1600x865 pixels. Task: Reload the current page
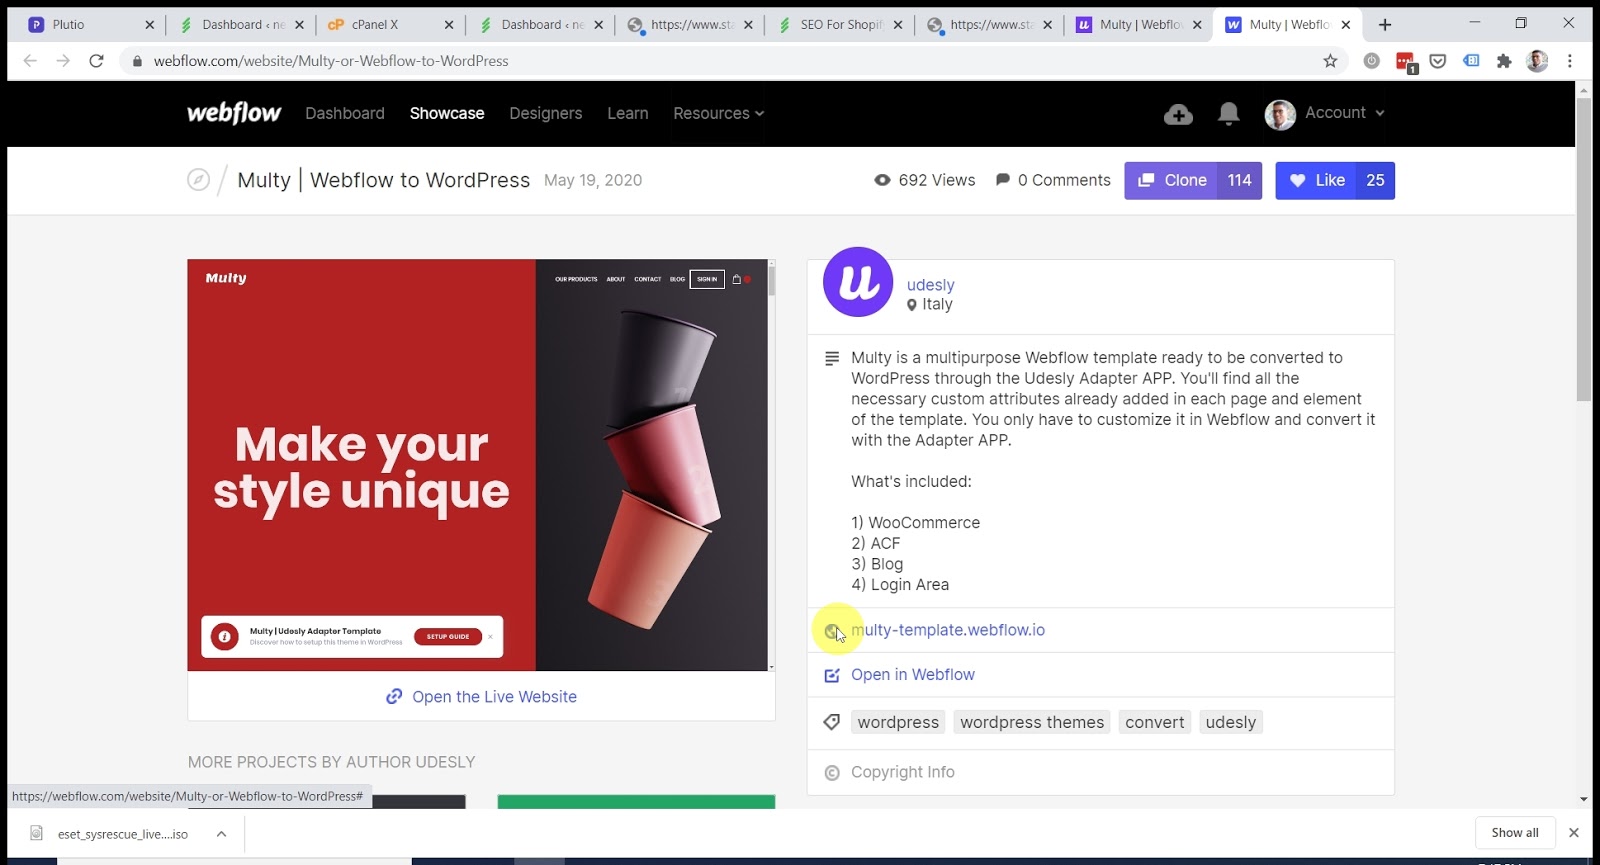point(96,61)
